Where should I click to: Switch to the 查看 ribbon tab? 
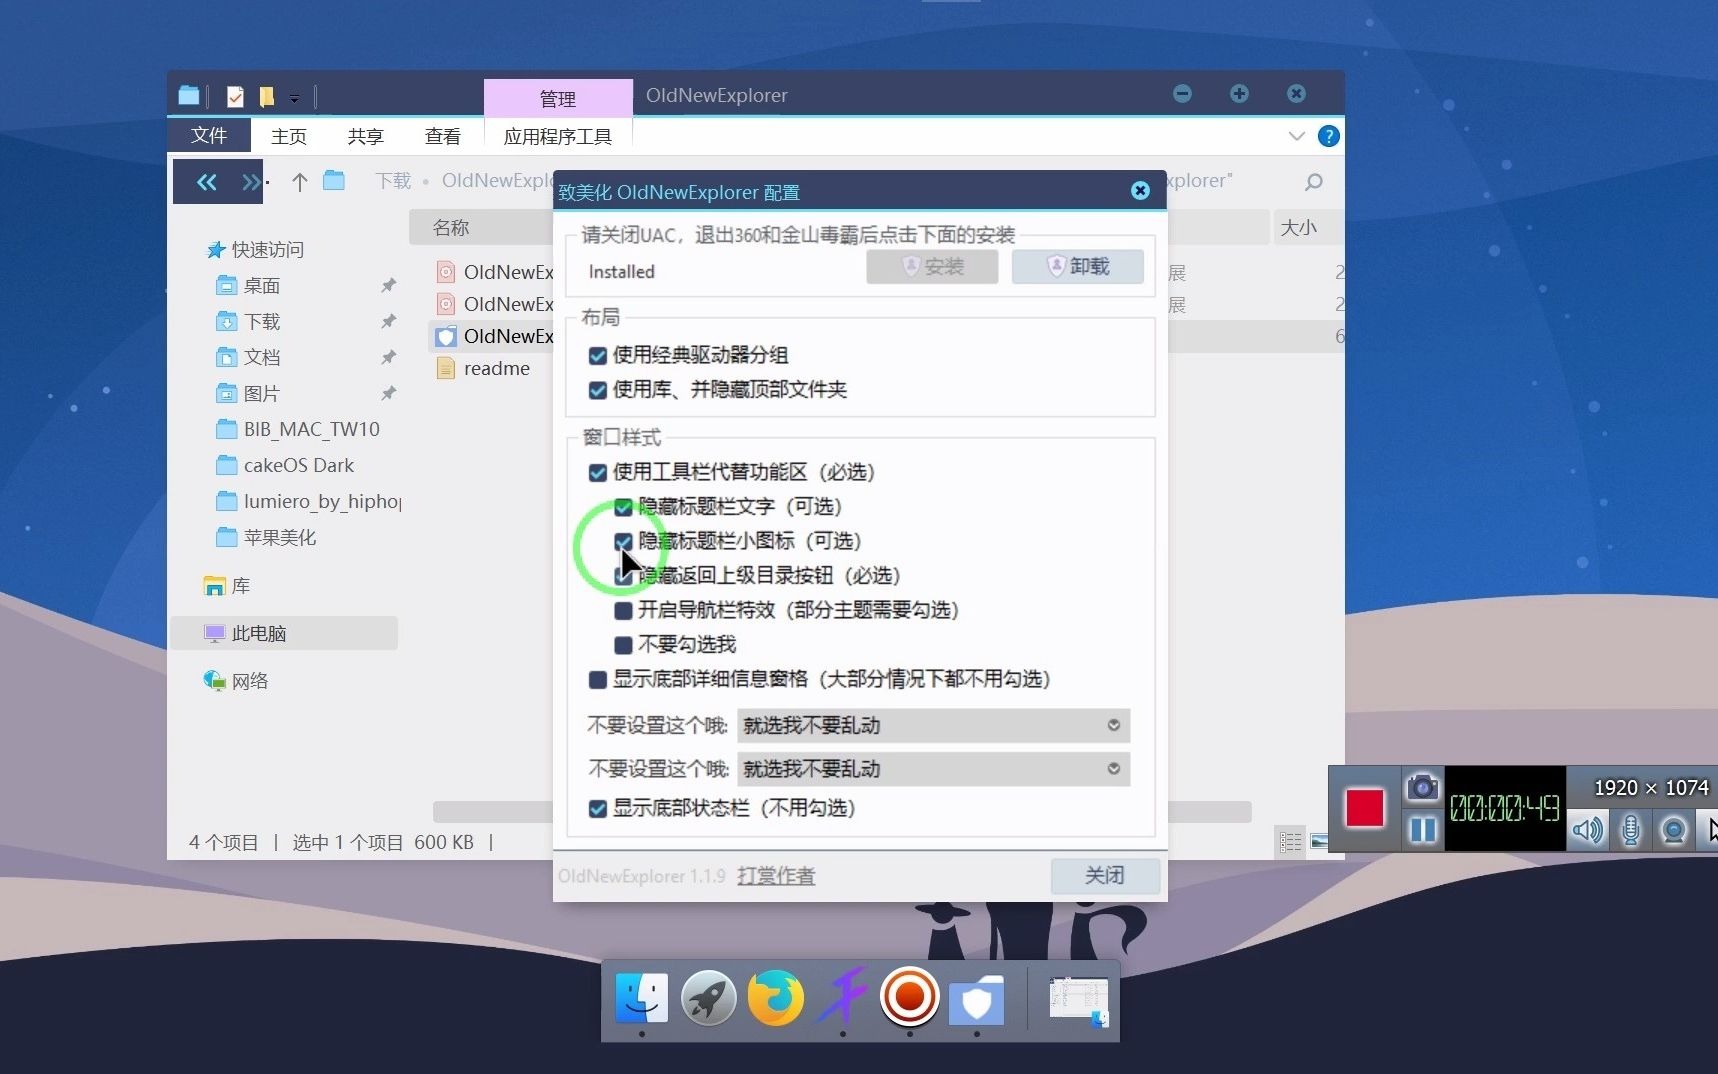coord(441,136)
